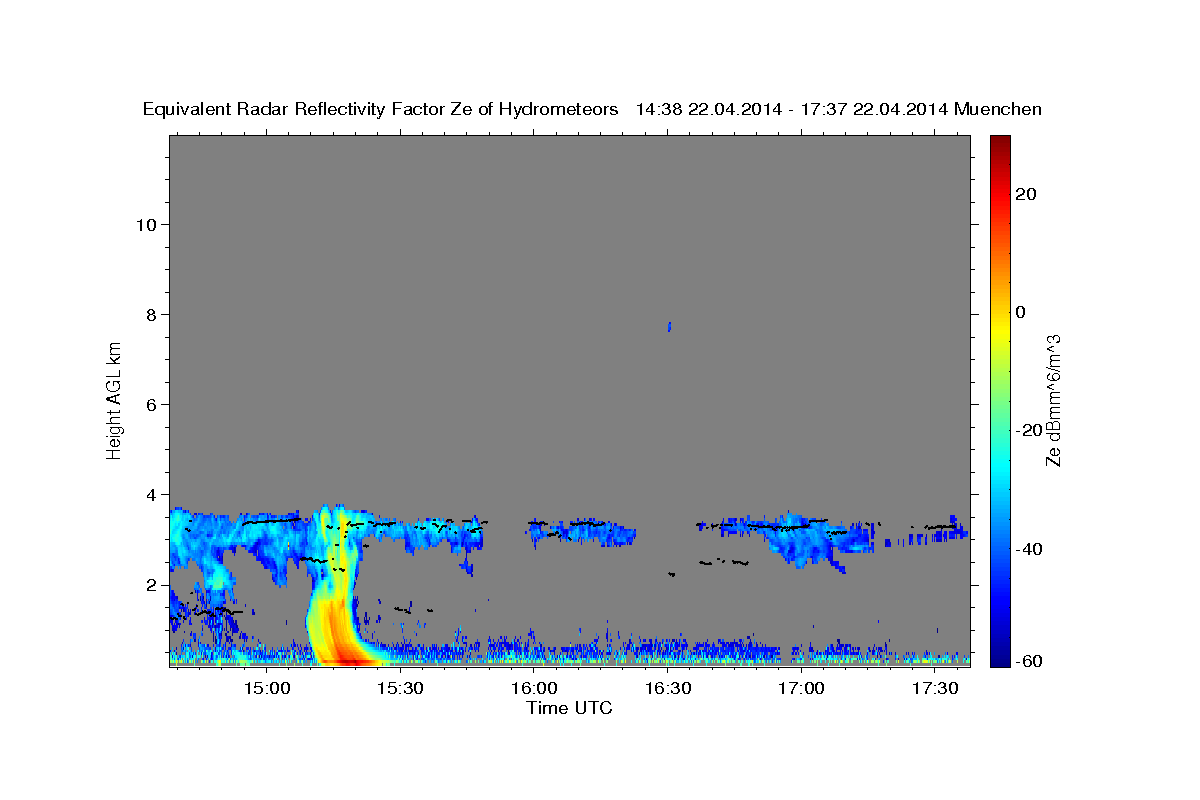This screenshot has width=1200, height=800.
Task: Click the 15:30 time tick label
Action: click(402, 689)
